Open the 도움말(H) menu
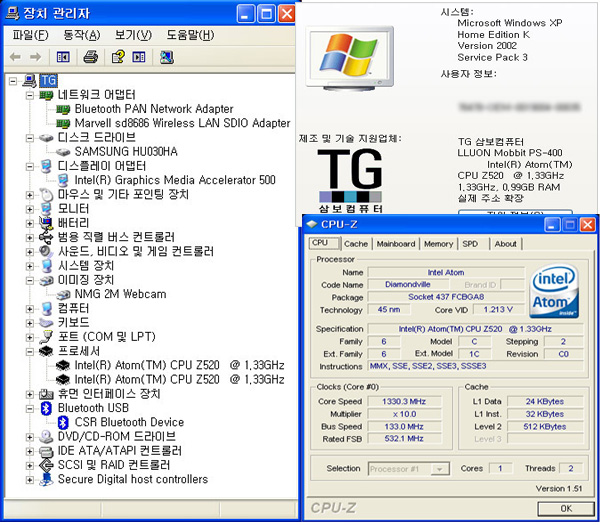Image resolution: width=600 pixels, height=525 pixels. tap(190, 36)
